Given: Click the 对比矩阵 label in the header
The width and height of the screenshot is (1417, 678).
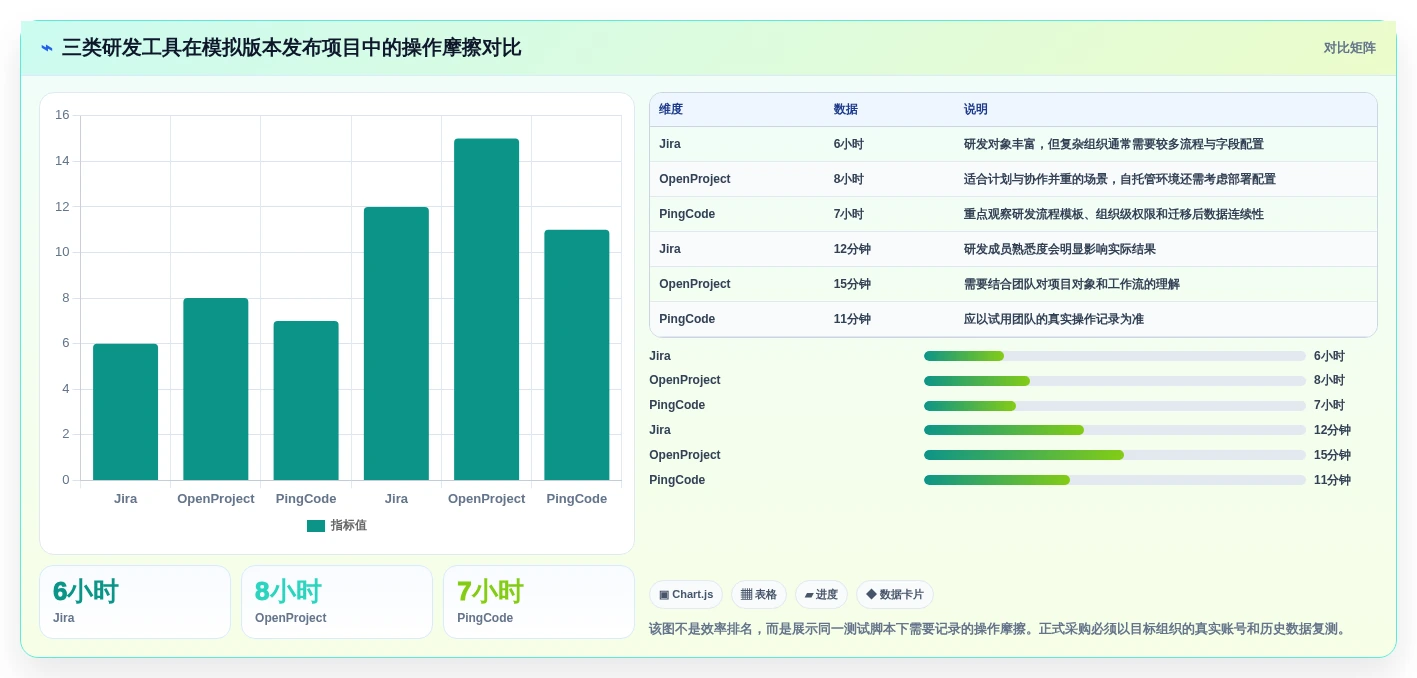Looking at the screenshot, I should click(1349, 48).
